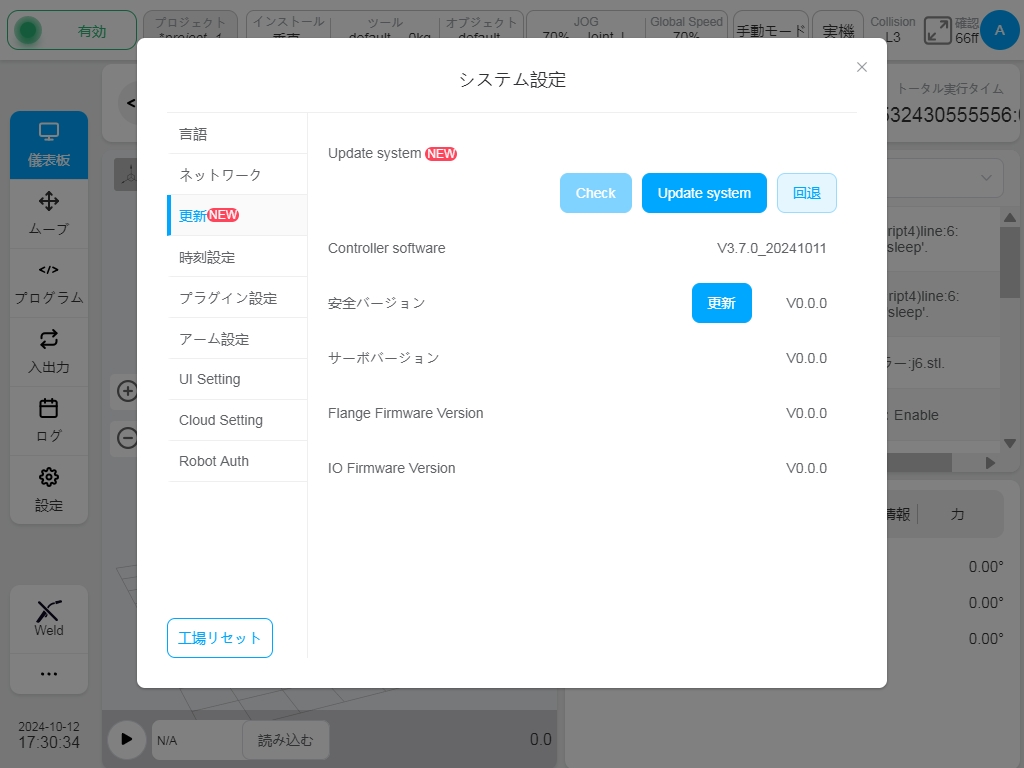Select the 更新 NEW settings tab

[x=237, y=216]
